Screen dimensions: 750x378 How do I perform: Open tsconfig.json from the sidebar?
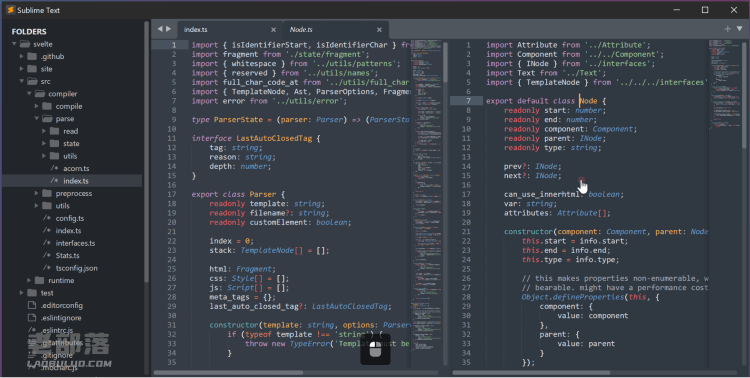[77, 268]
